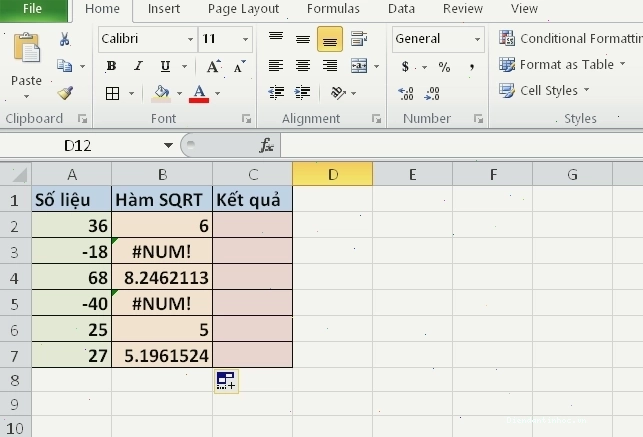Toggle Wrap Text
The width and height of the screenshot is (643, 437).
359,39
